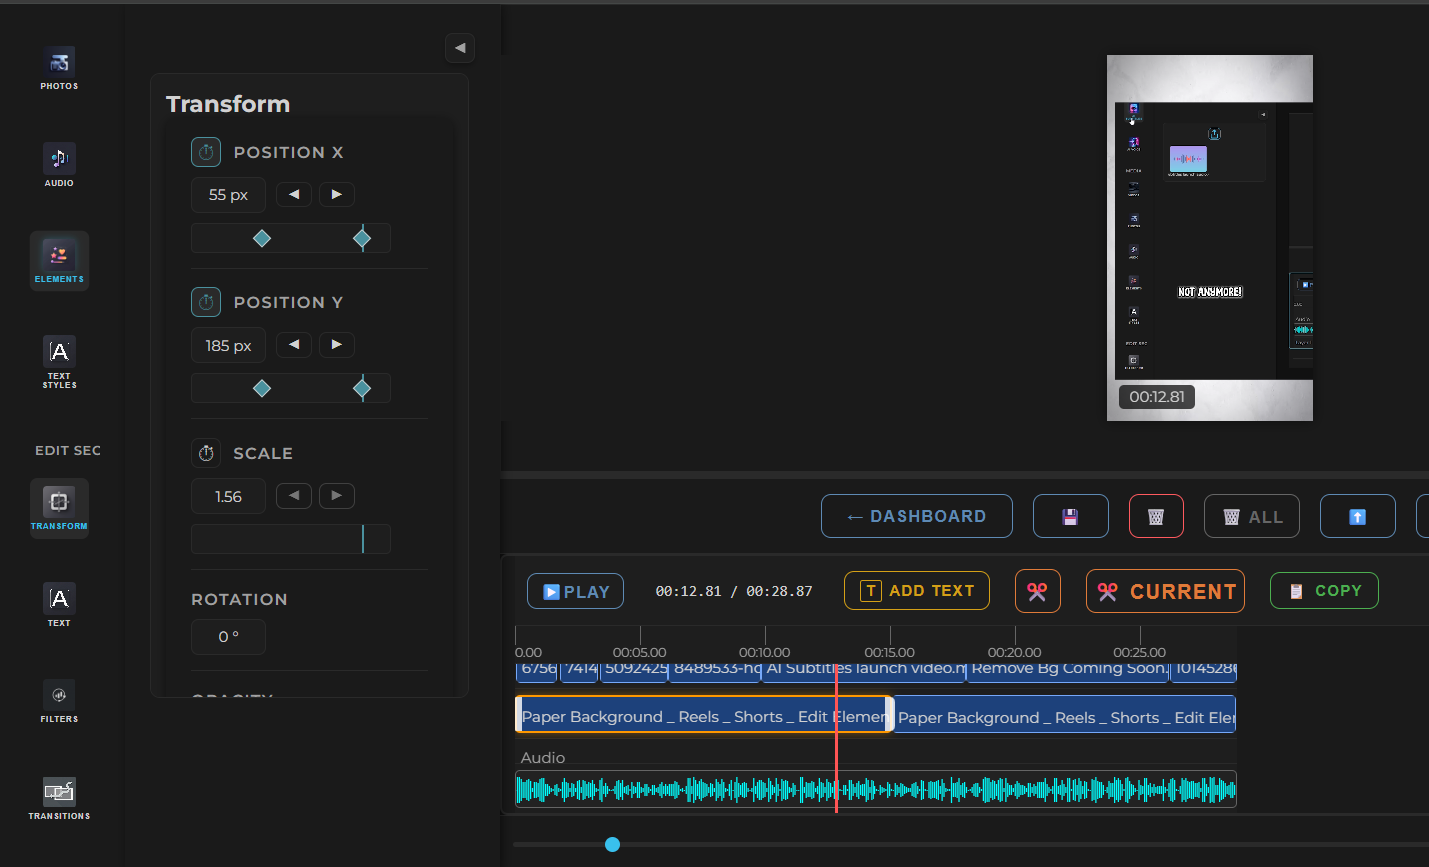Screen dimensions: 1429x867
Task: Click the selected clip's left trim handle
Action: pyautogui.click(x=519, y=715)
